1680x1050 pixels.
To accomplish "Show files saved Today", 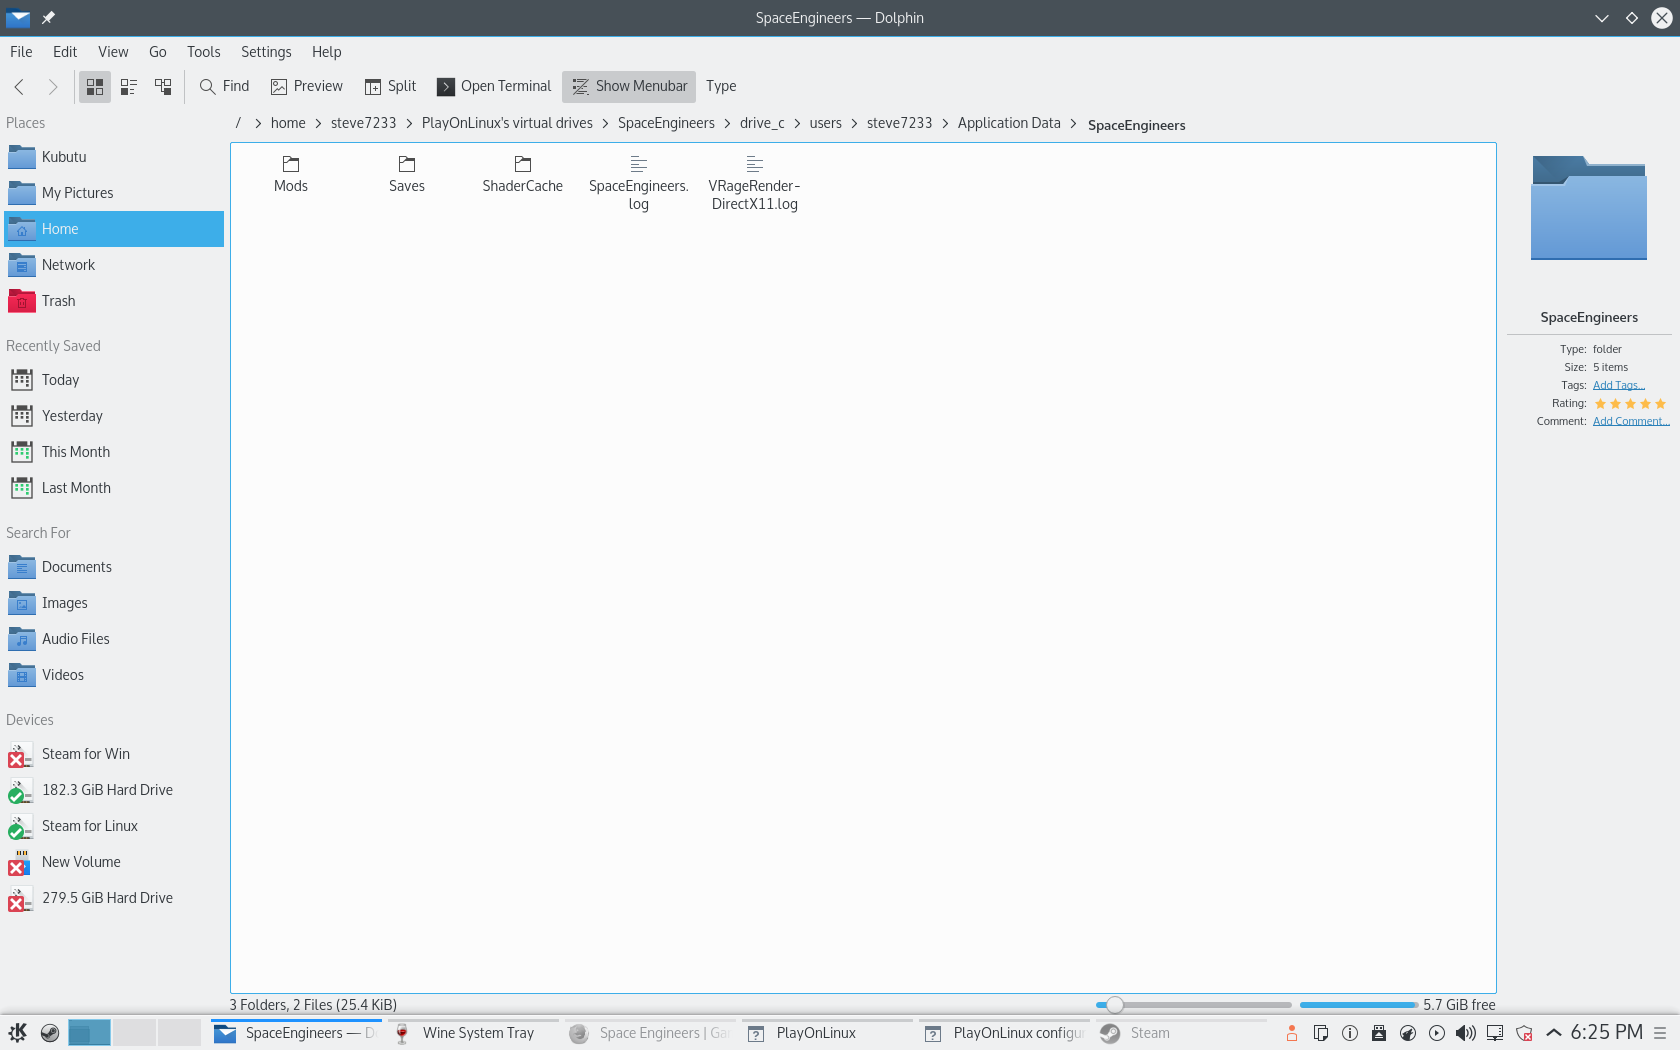I will click(x=114, y=380).
